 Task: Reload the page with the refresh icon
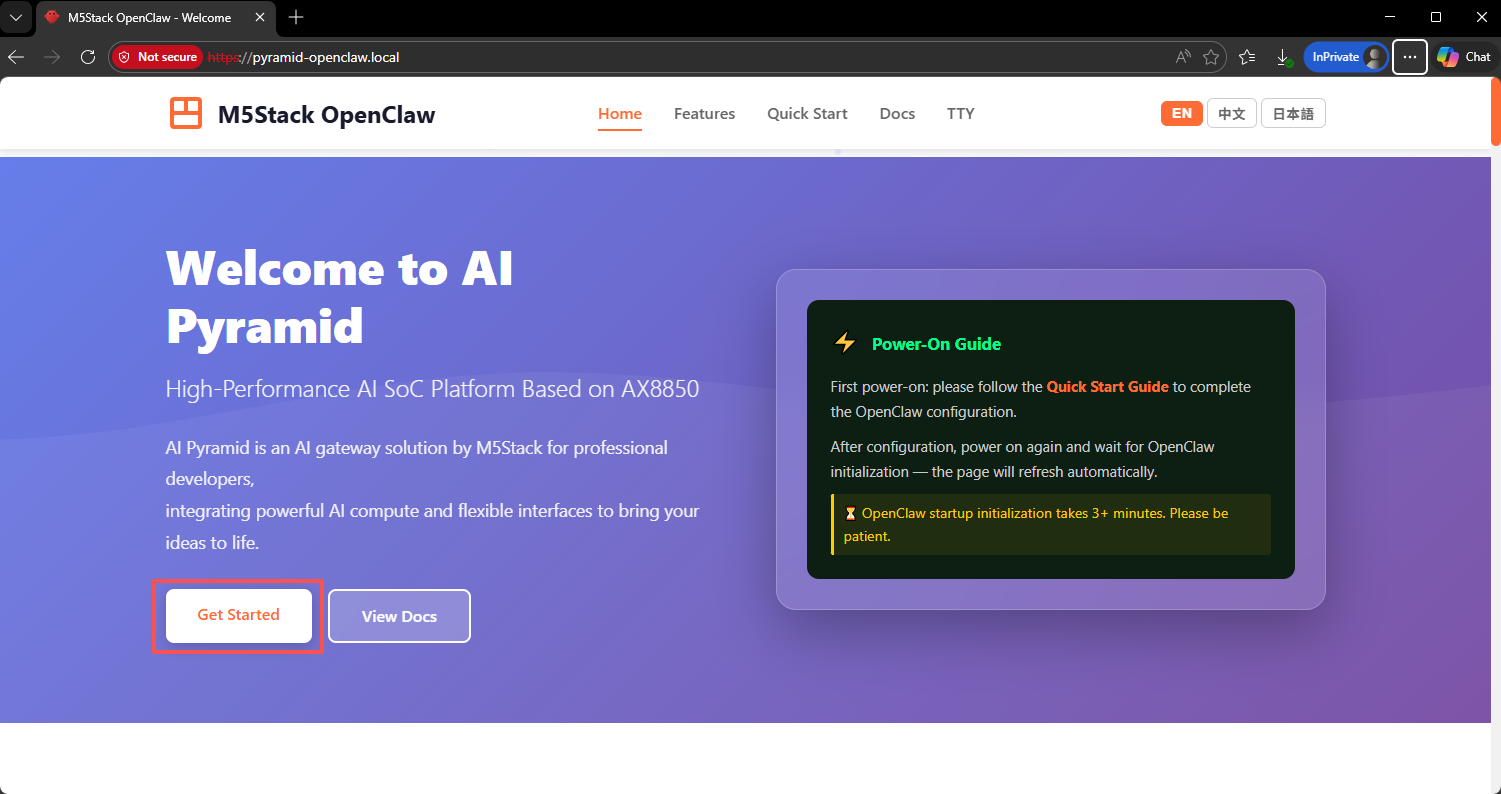coord(88,57)
